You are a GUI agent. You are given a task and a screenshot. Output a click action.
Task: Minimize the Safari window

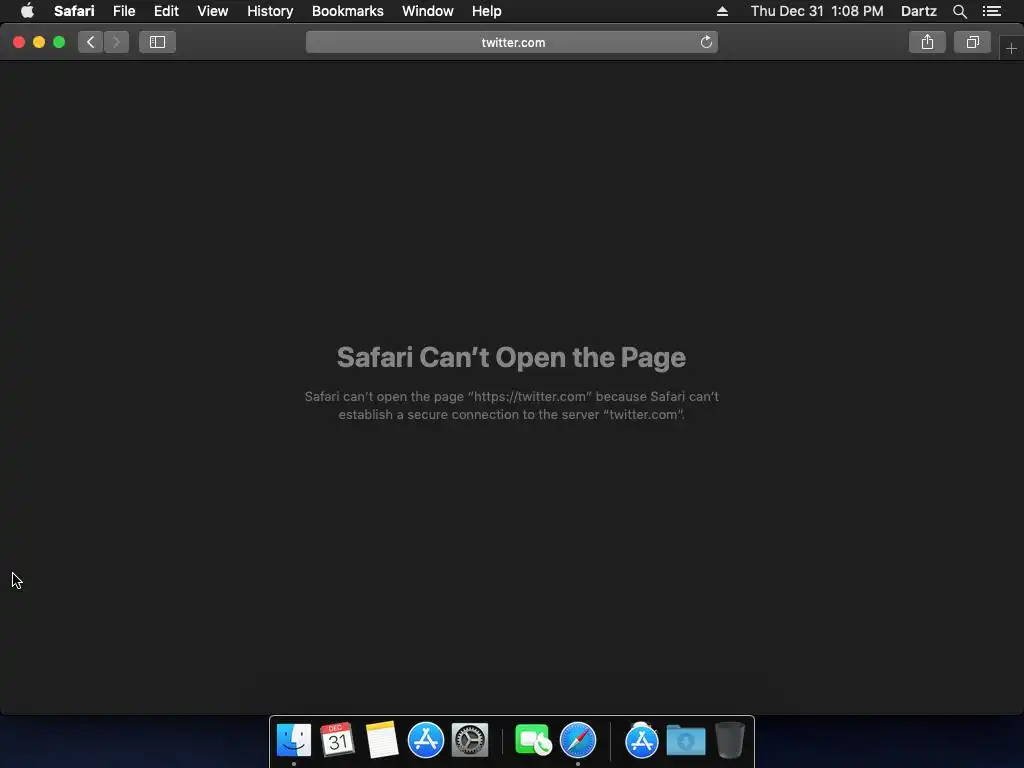[x=39, y=42]
